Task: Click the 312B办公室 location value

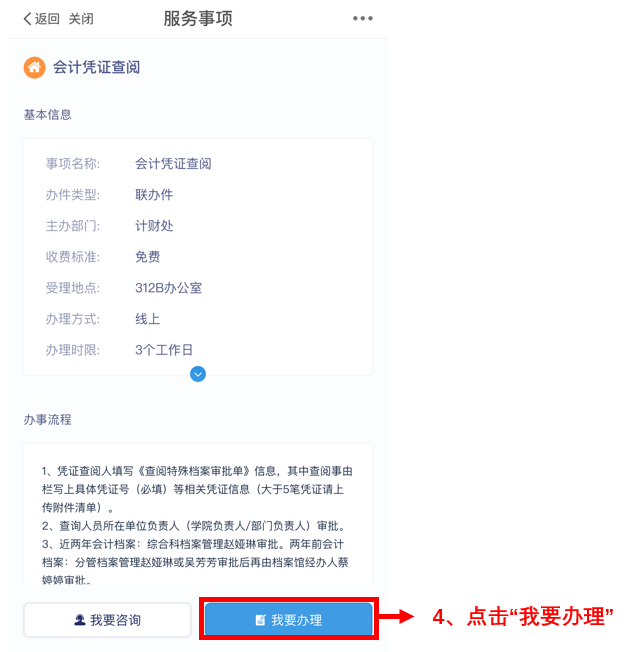Action: coord(168,288)
